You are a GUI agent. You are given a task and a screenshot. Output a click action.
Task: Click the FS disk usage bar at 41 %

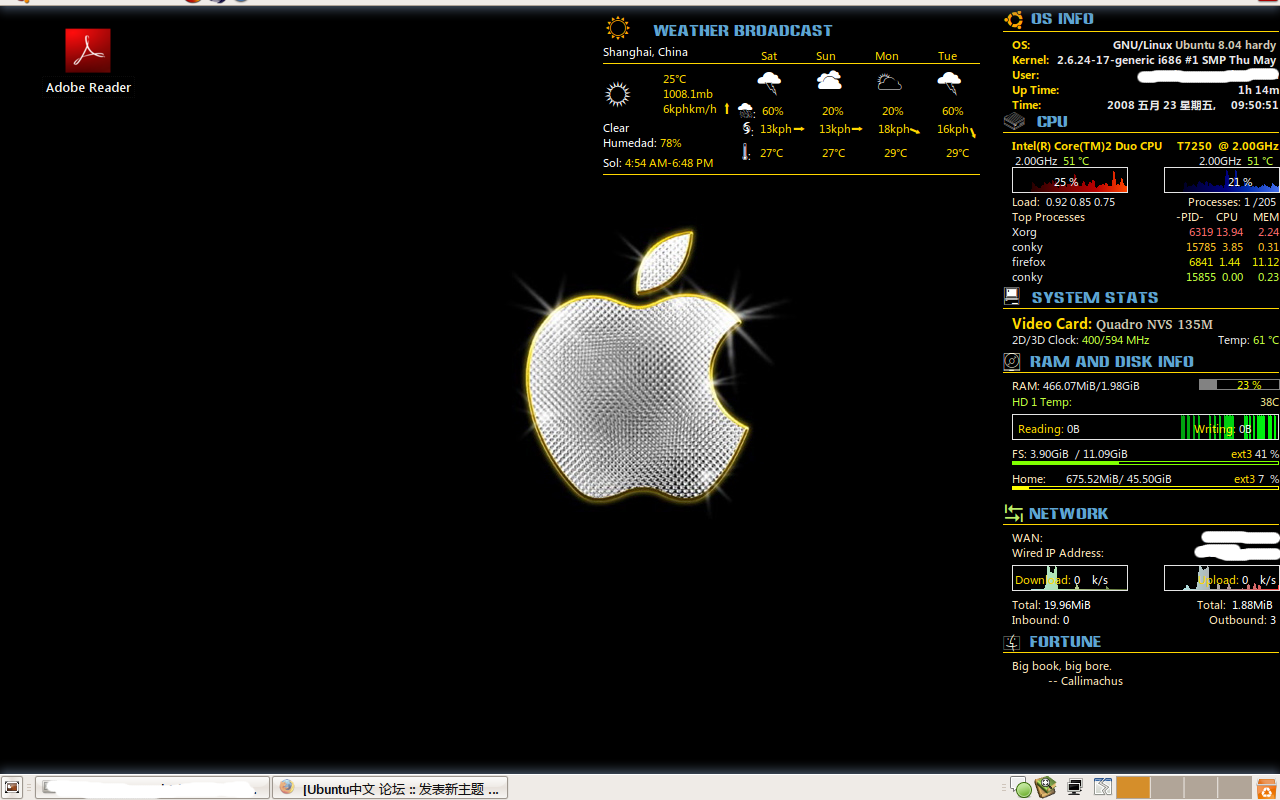1145,463
